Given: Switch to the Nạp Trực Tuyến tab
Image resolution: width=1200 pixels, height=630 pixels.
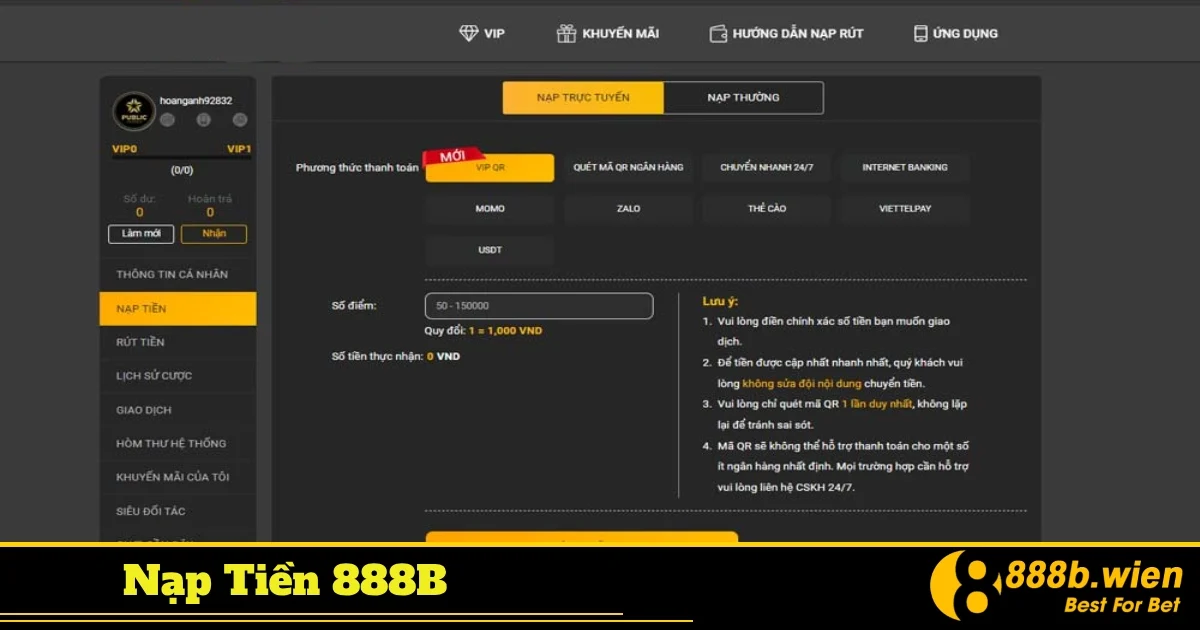Looking at the screenshot, I should tap(583, 98).
